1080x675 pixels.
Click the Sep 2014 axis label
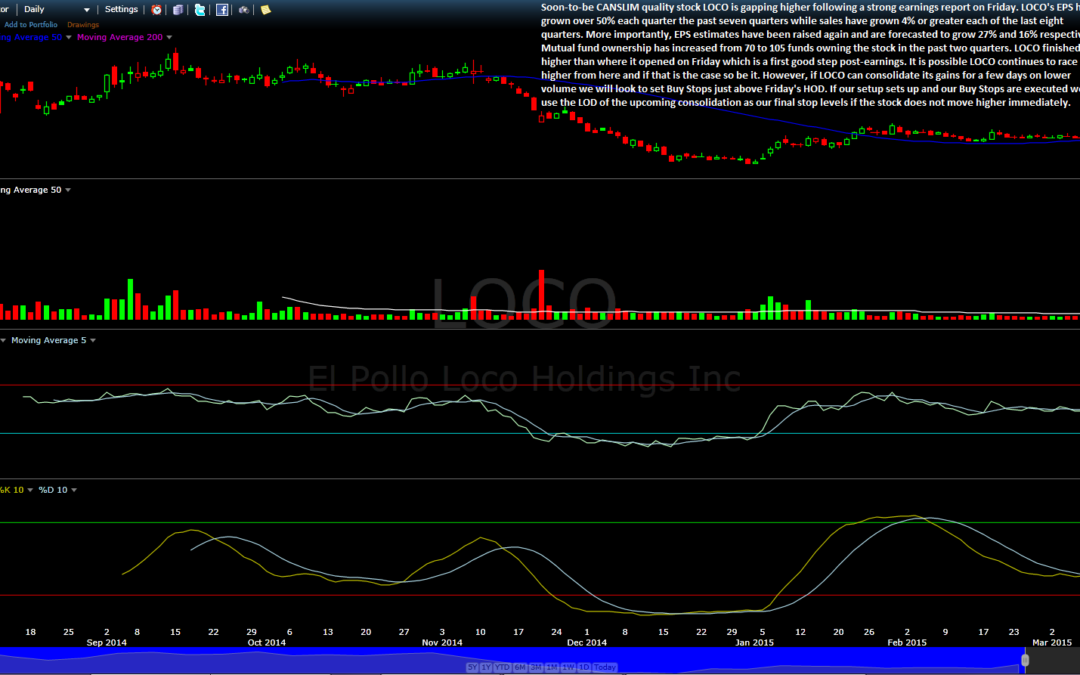click(x=106, y=643)
